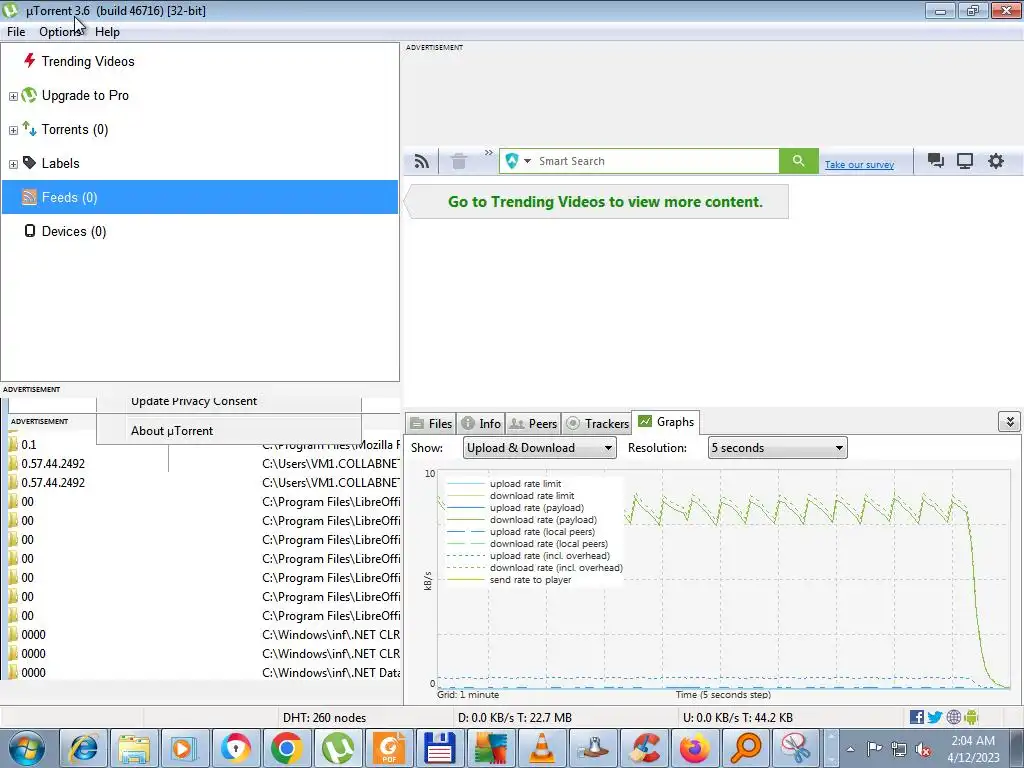
Task: Click the DHT: 260 nodes status text
Action: click(x=324, y=718)
